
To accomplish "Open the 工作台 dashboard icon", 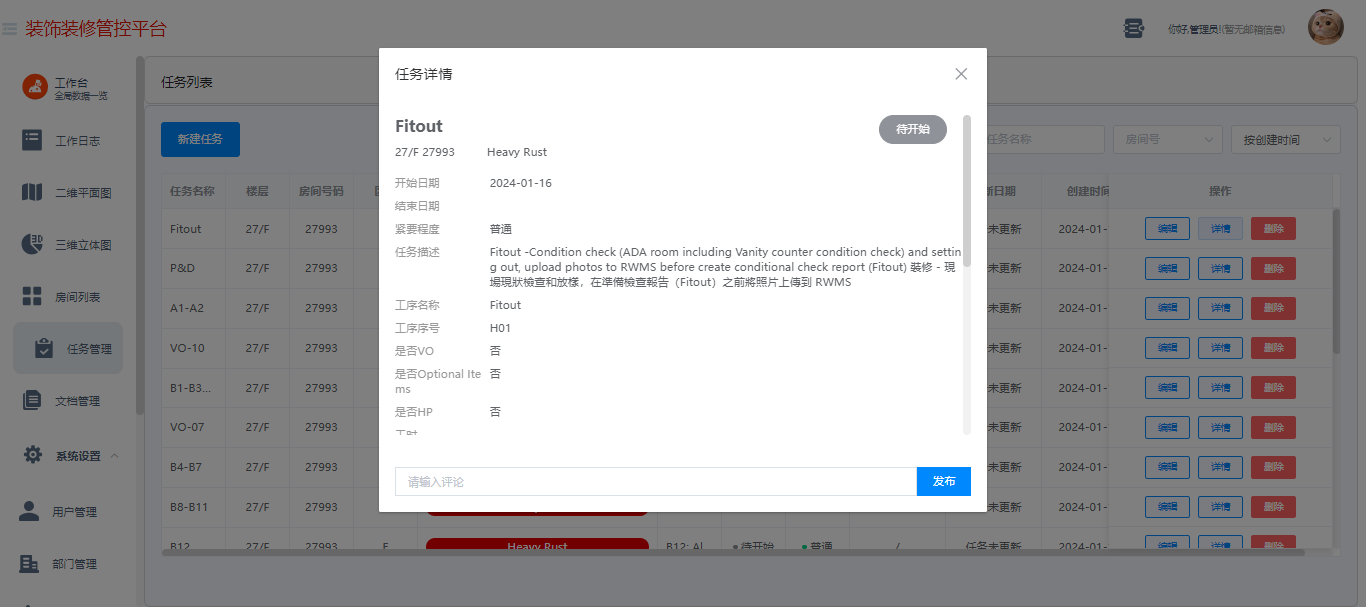I will coord(35,87).
